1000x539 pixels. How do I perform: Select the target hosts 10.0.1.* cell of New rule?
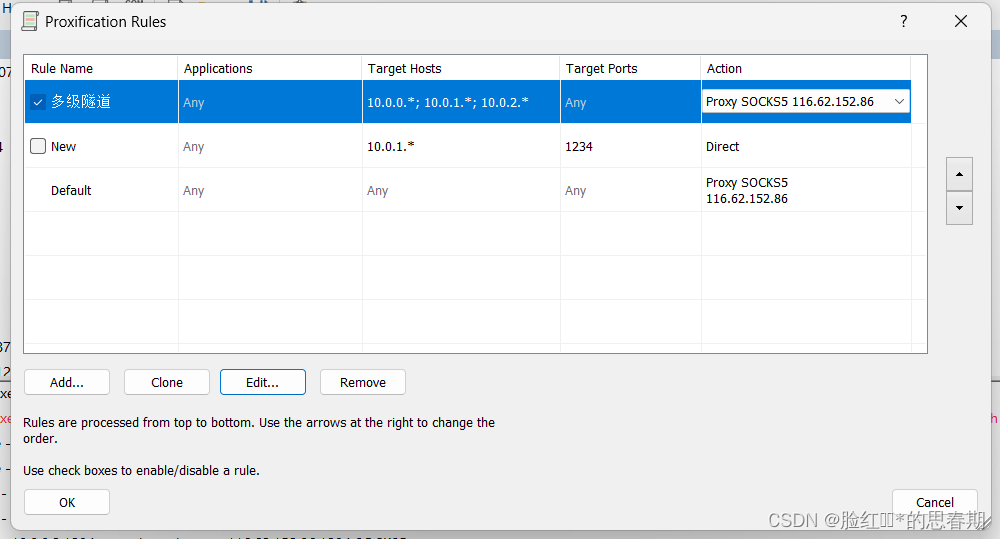(391, 146)
